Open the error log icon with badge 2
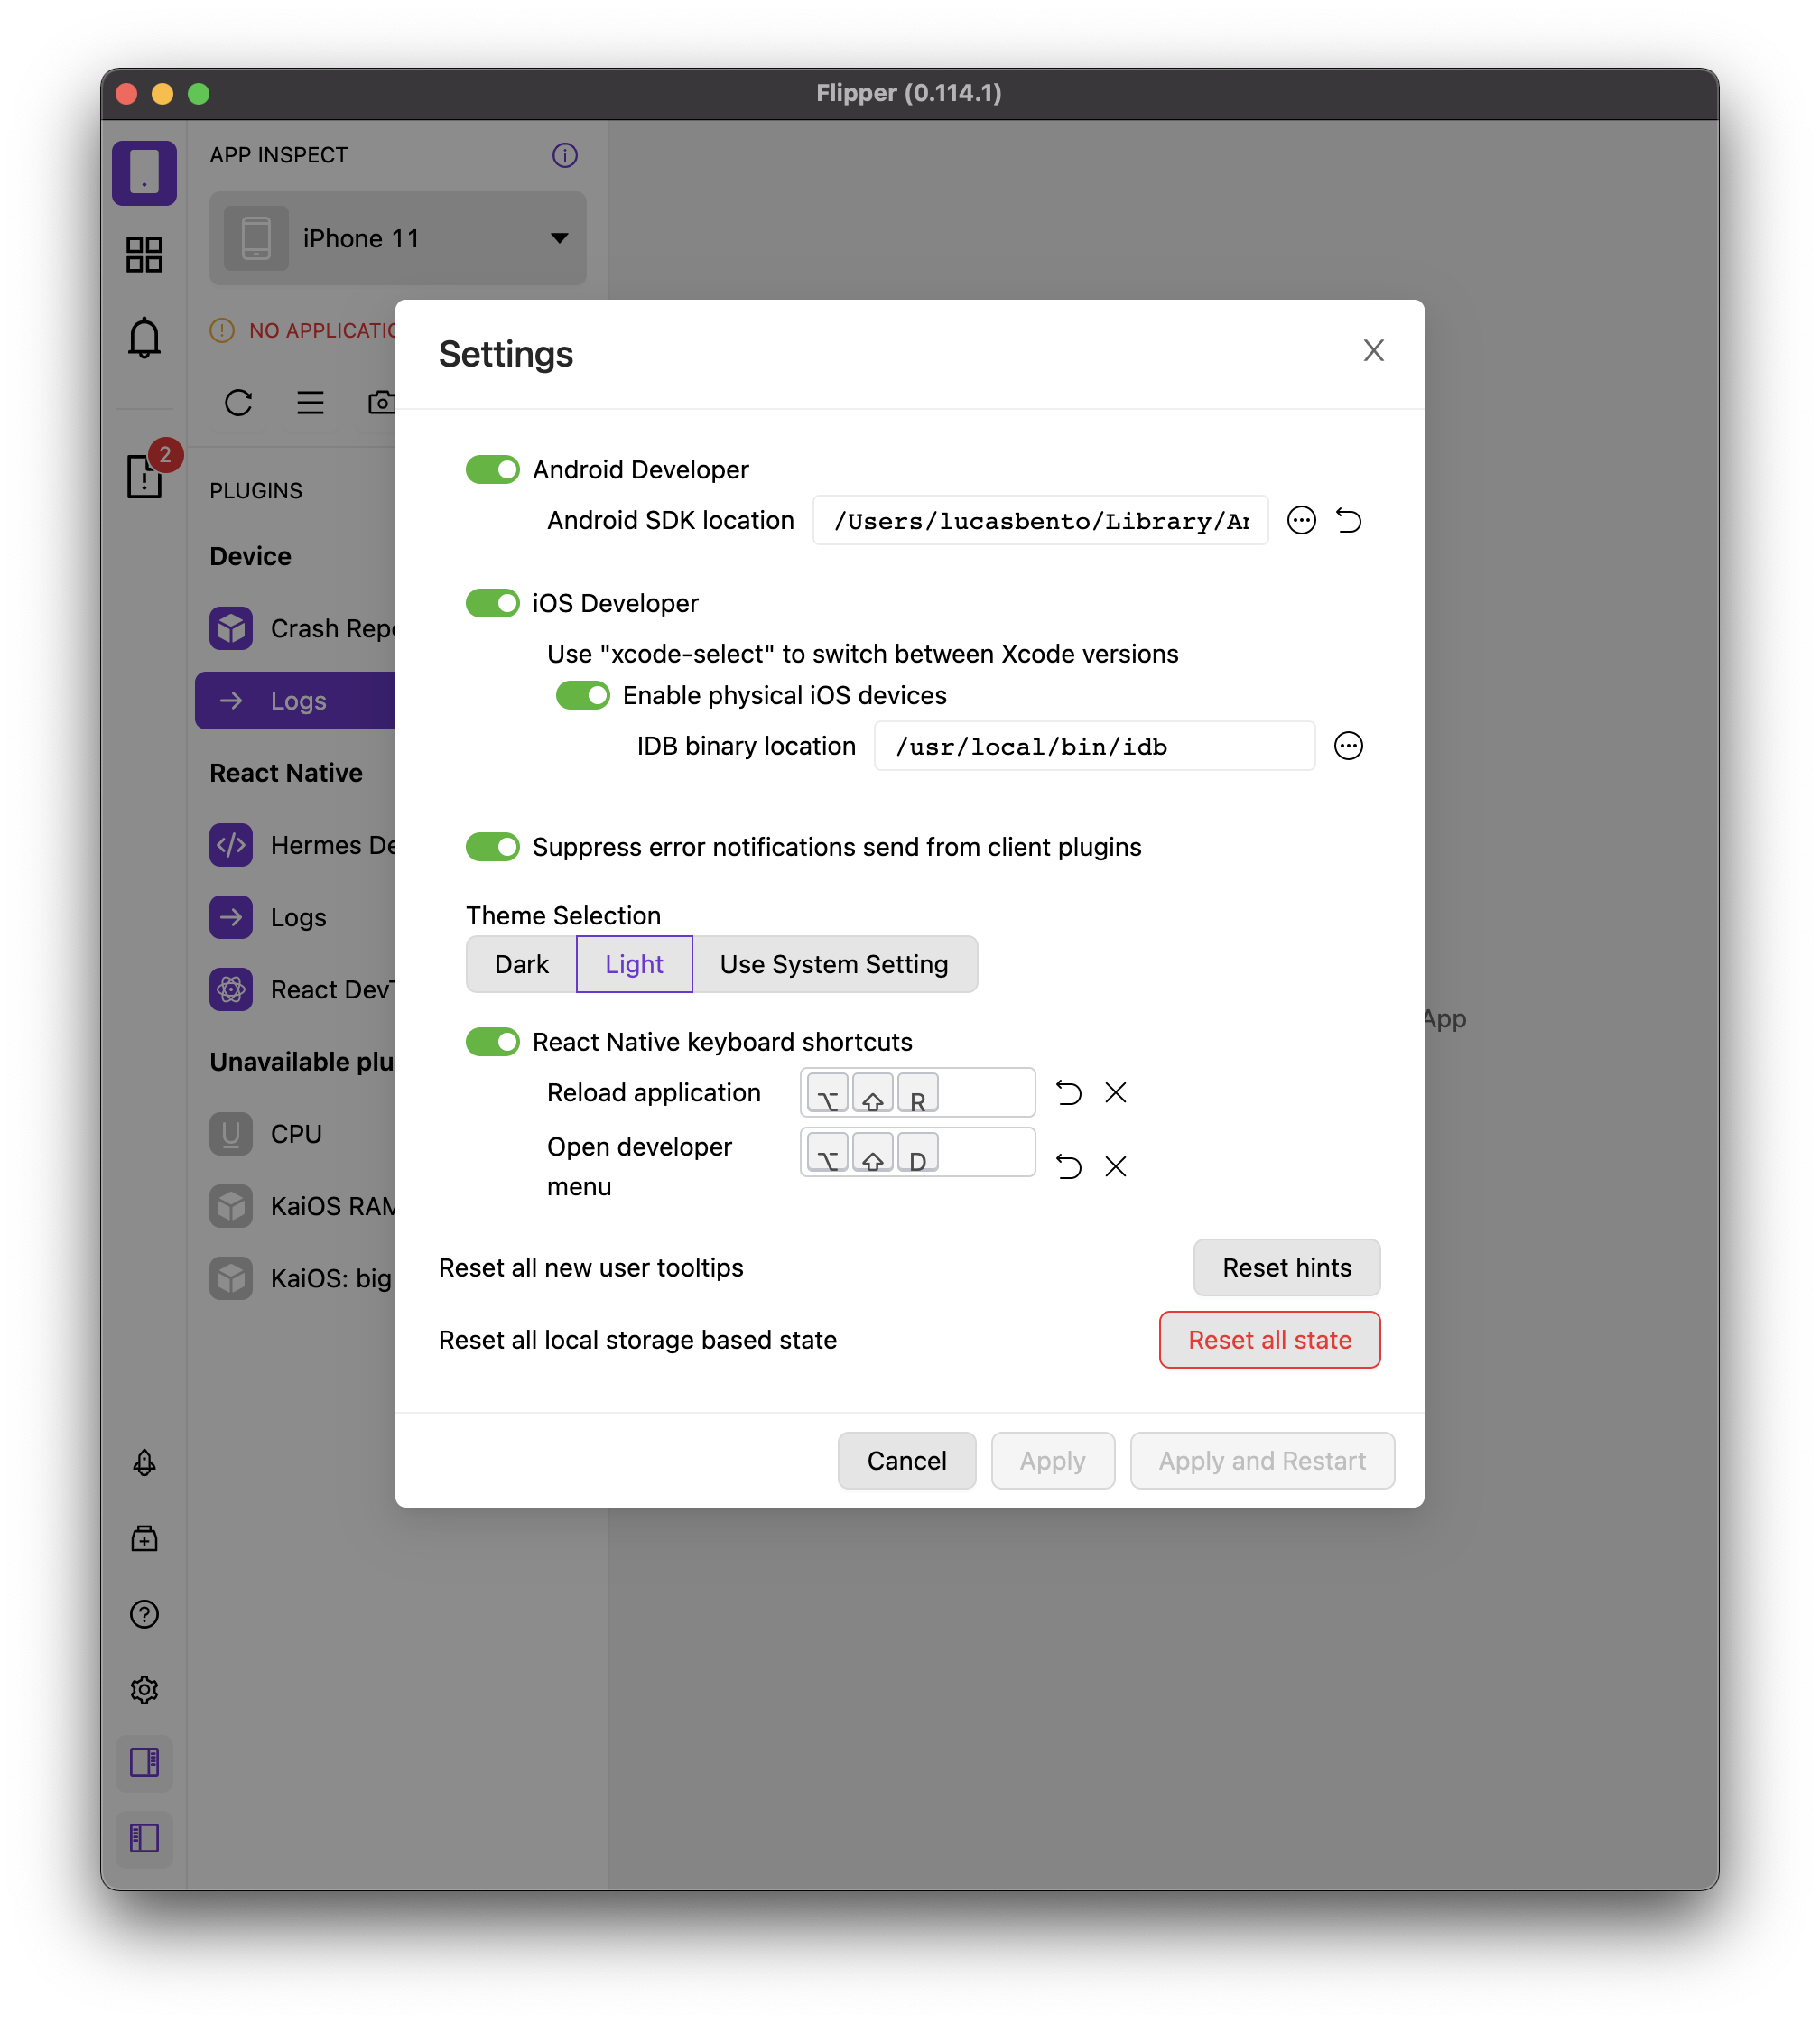 pyautogui.click(x=146, y=474)
